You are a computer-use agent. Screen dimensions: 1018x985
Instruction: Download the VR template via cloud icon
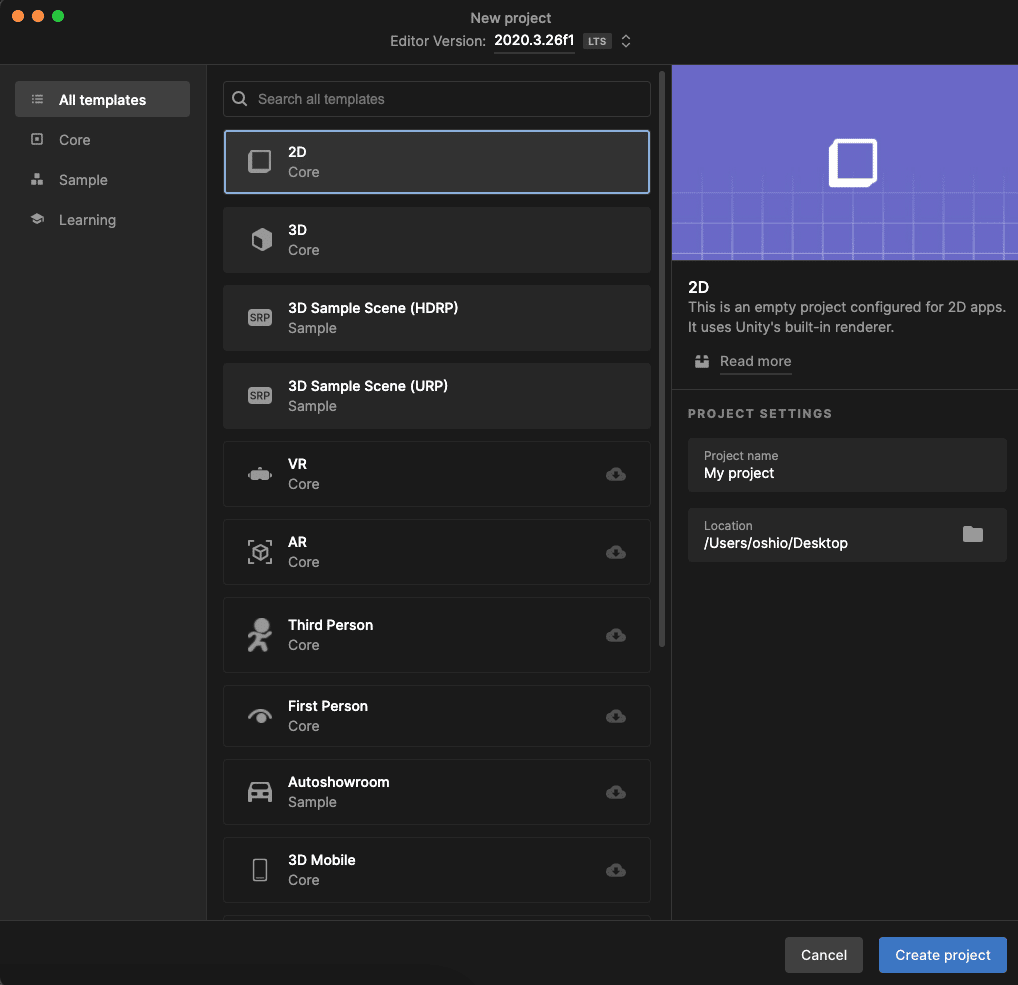pyautogui.click(x=615, y=475)
